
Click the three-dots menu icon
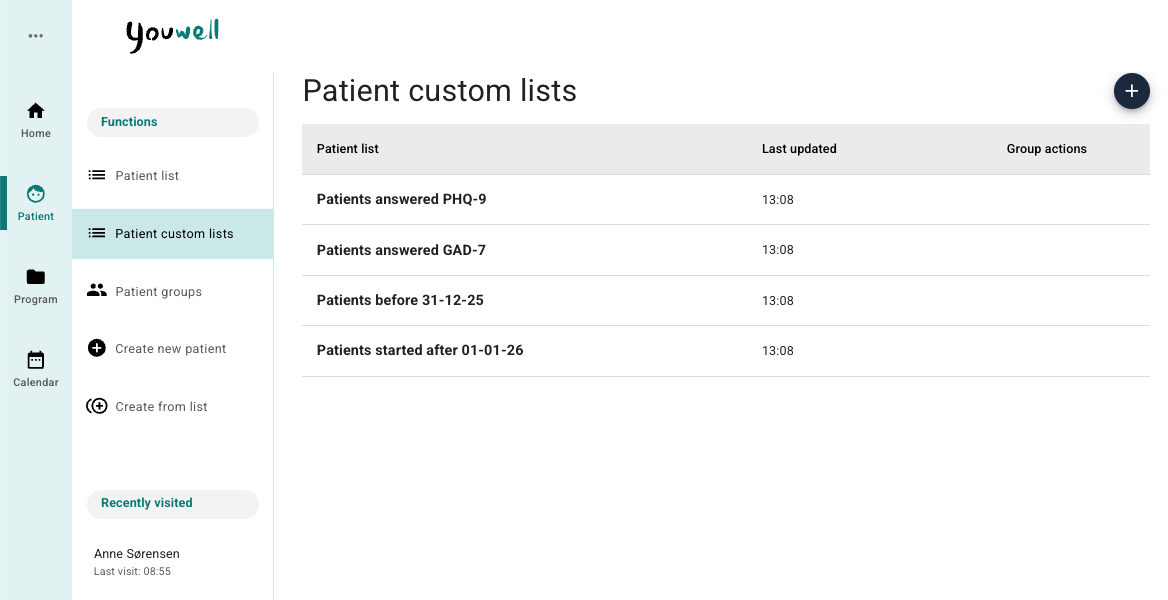tap(36, 36)
